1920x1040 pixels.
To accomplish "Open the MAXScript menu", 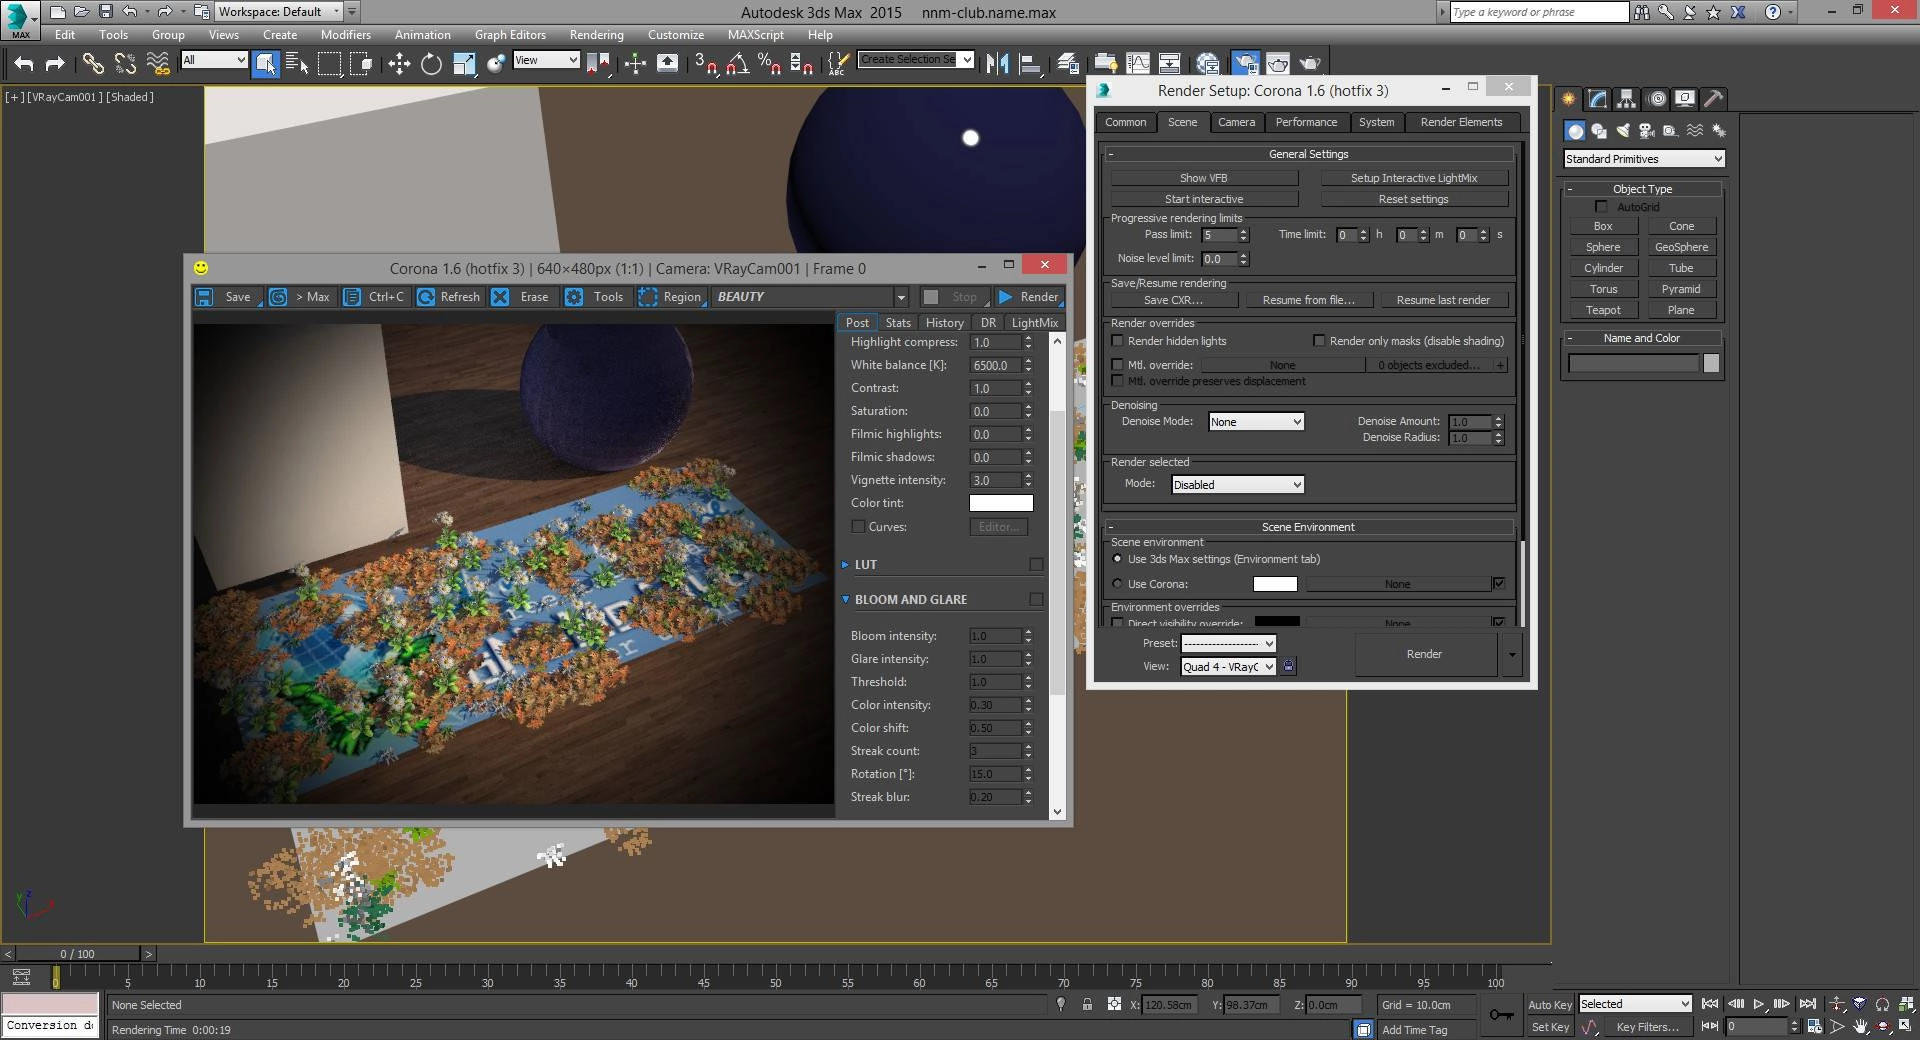I will coord(756,35).
